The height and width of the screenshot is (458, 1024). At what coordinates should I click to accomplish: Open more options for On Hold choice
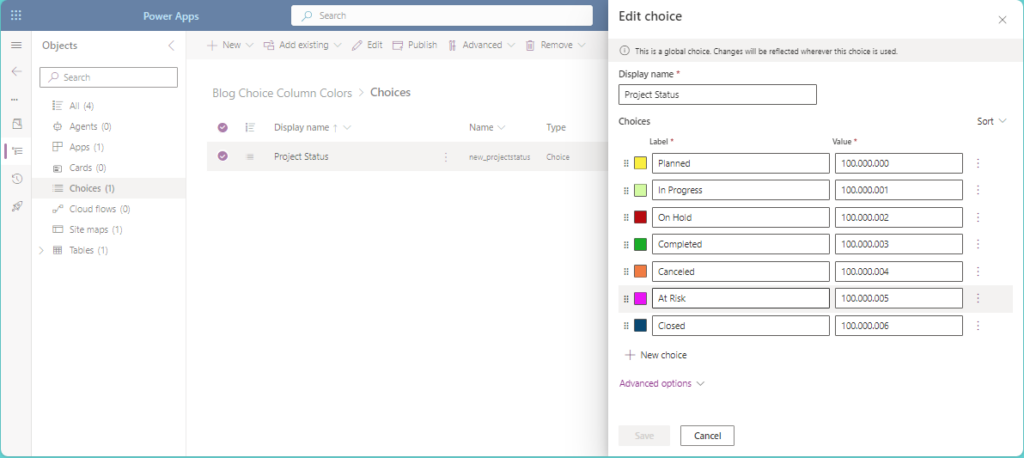978,218
